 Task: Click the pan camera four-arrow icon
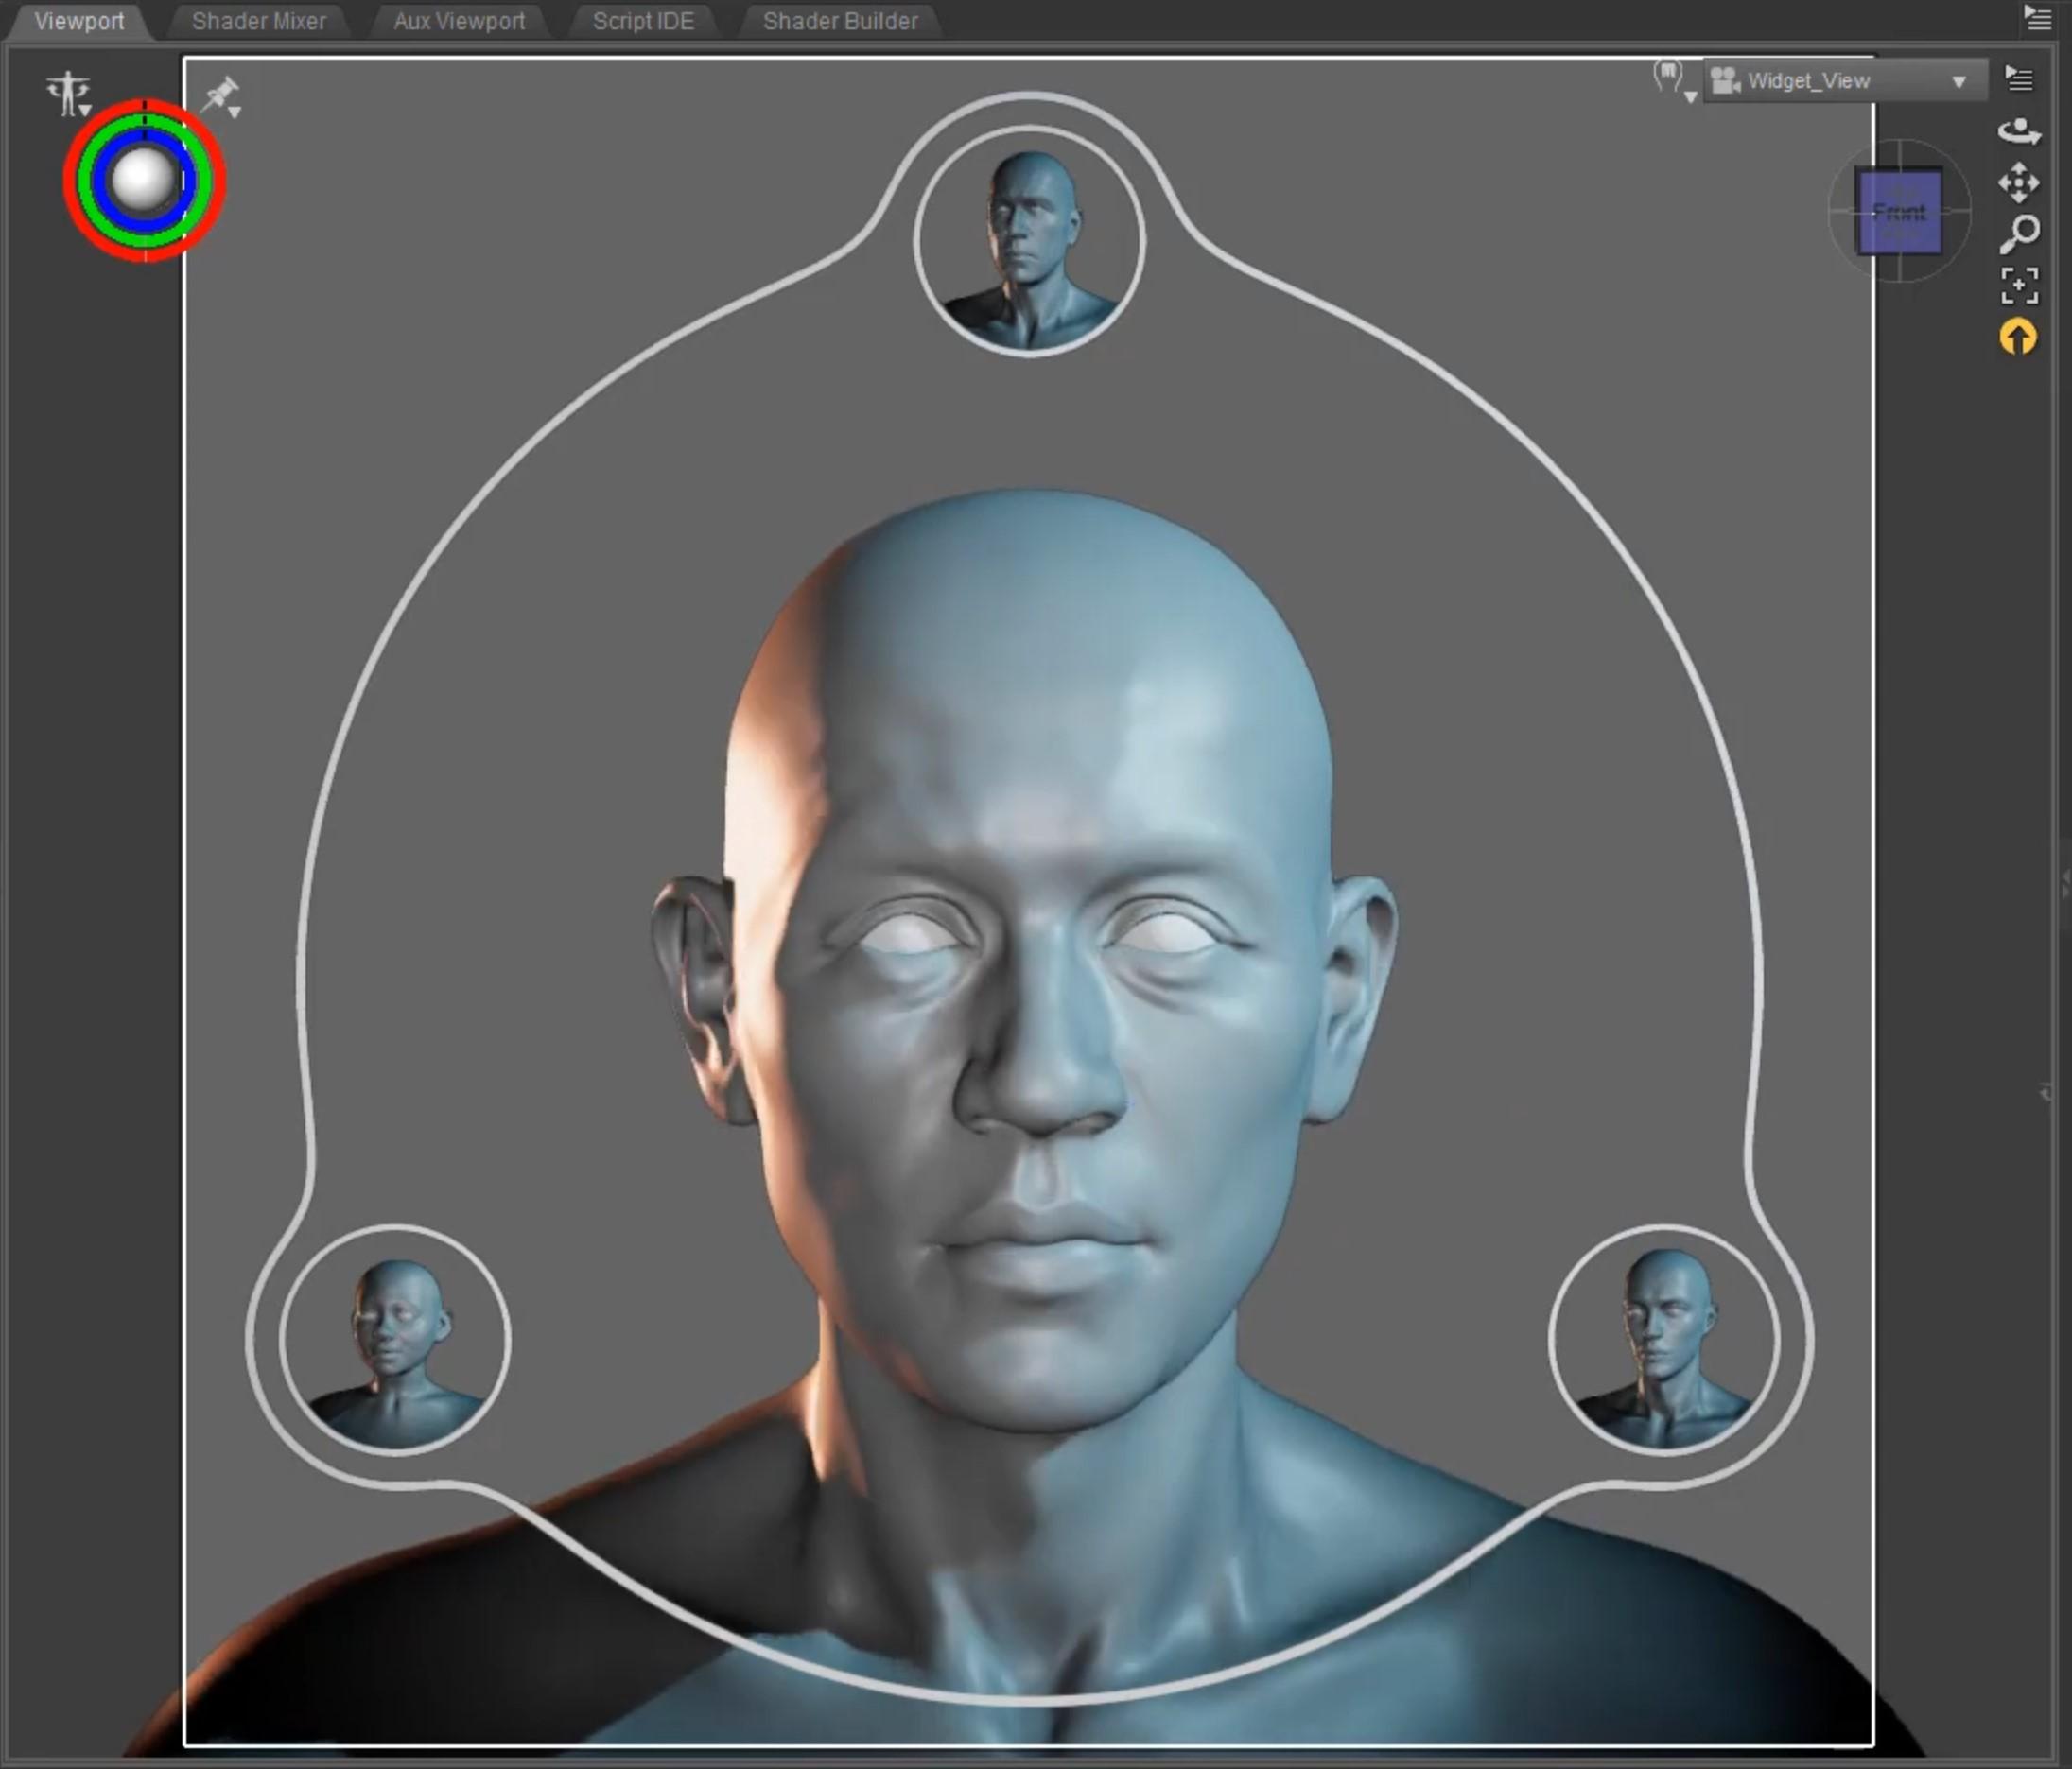click(2018, 183)
